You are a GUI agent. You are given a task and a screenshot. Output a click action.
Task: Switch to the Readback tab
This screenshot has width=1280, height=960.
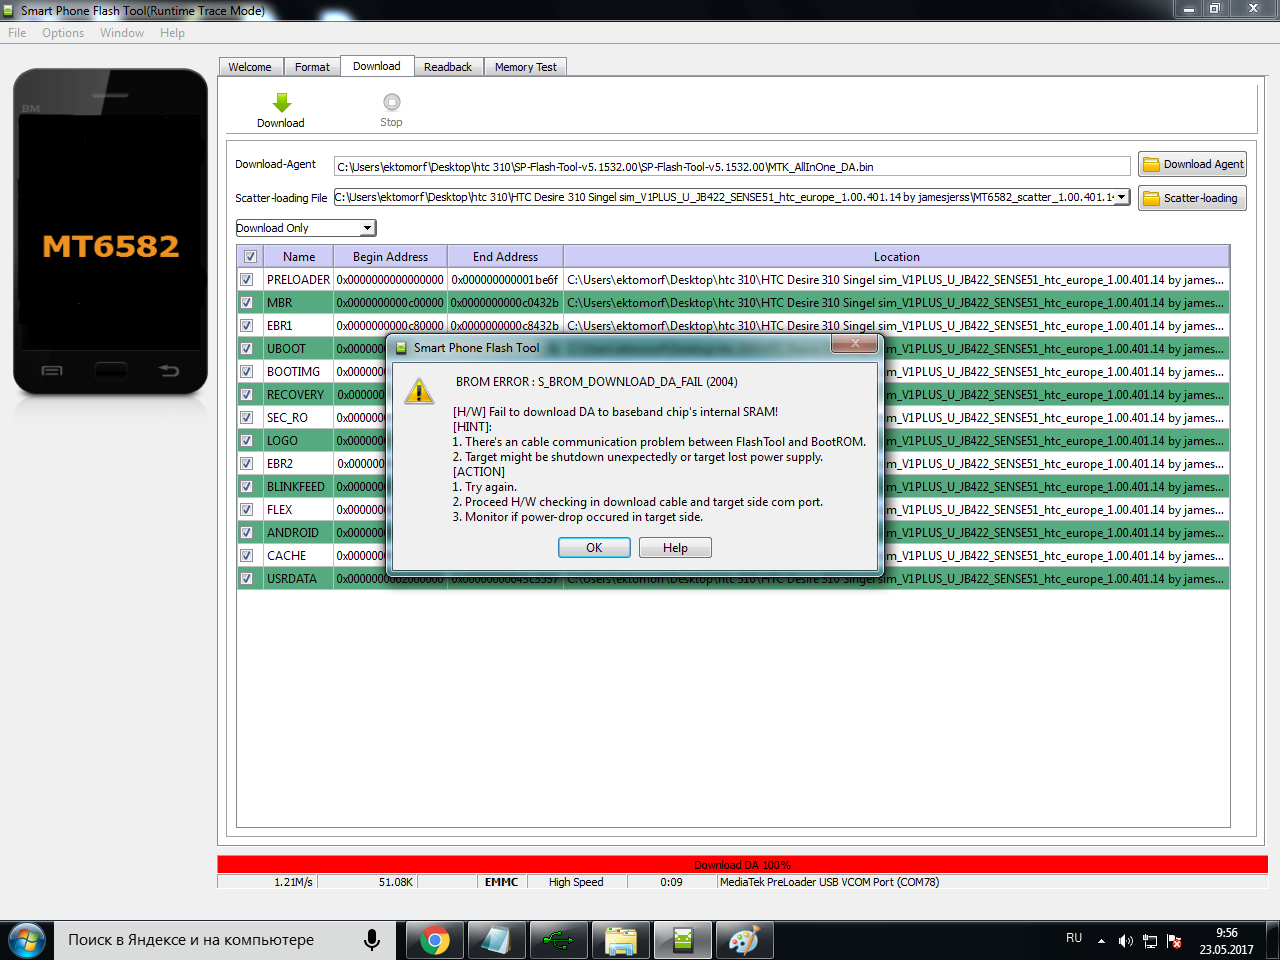[448, 67]
